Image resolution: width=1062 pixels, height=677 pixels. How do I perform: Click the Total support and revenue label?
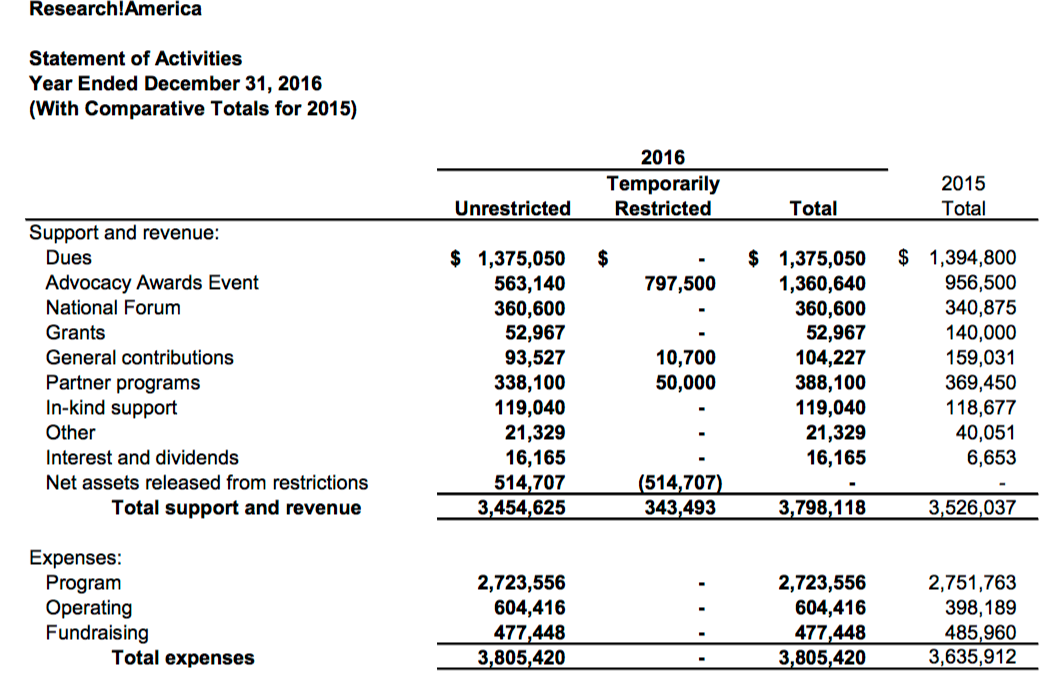tap(236, 508)
